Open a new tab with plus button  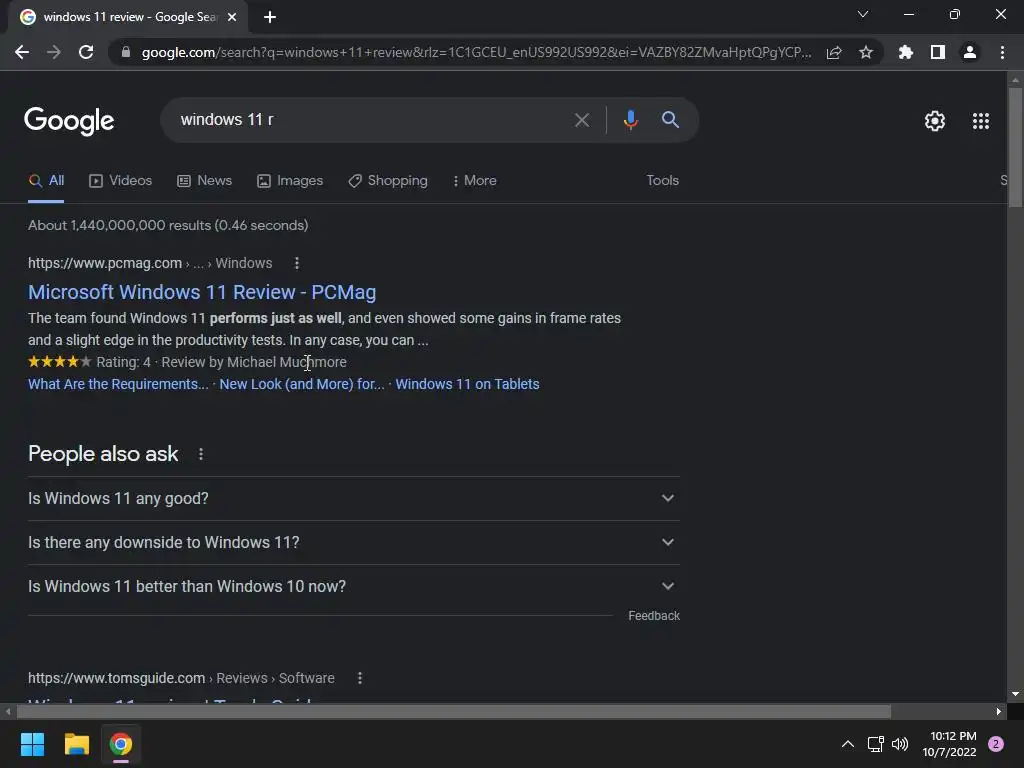(x=270, y=17)
